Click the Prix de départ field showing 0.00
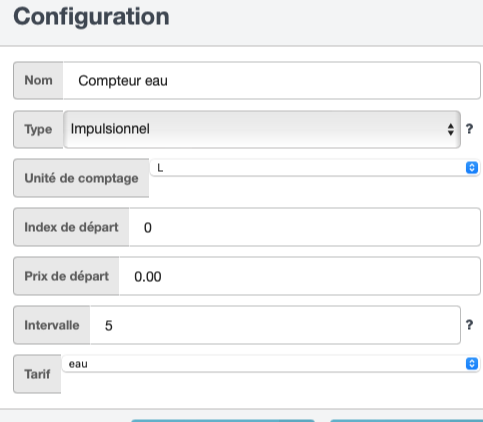Viewport: 483px width, 422px height. point(300,276)
